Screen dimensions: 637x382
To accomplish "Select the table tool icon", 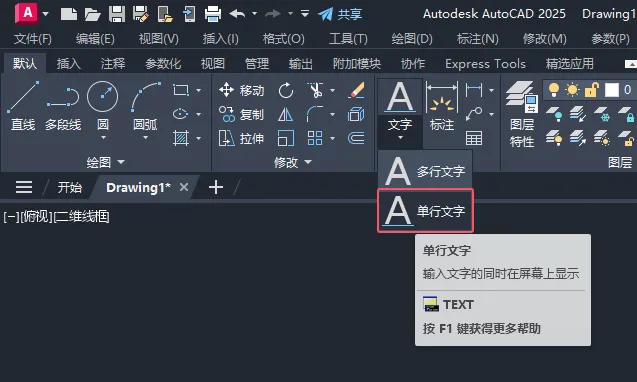I will (x=474, y=138).
